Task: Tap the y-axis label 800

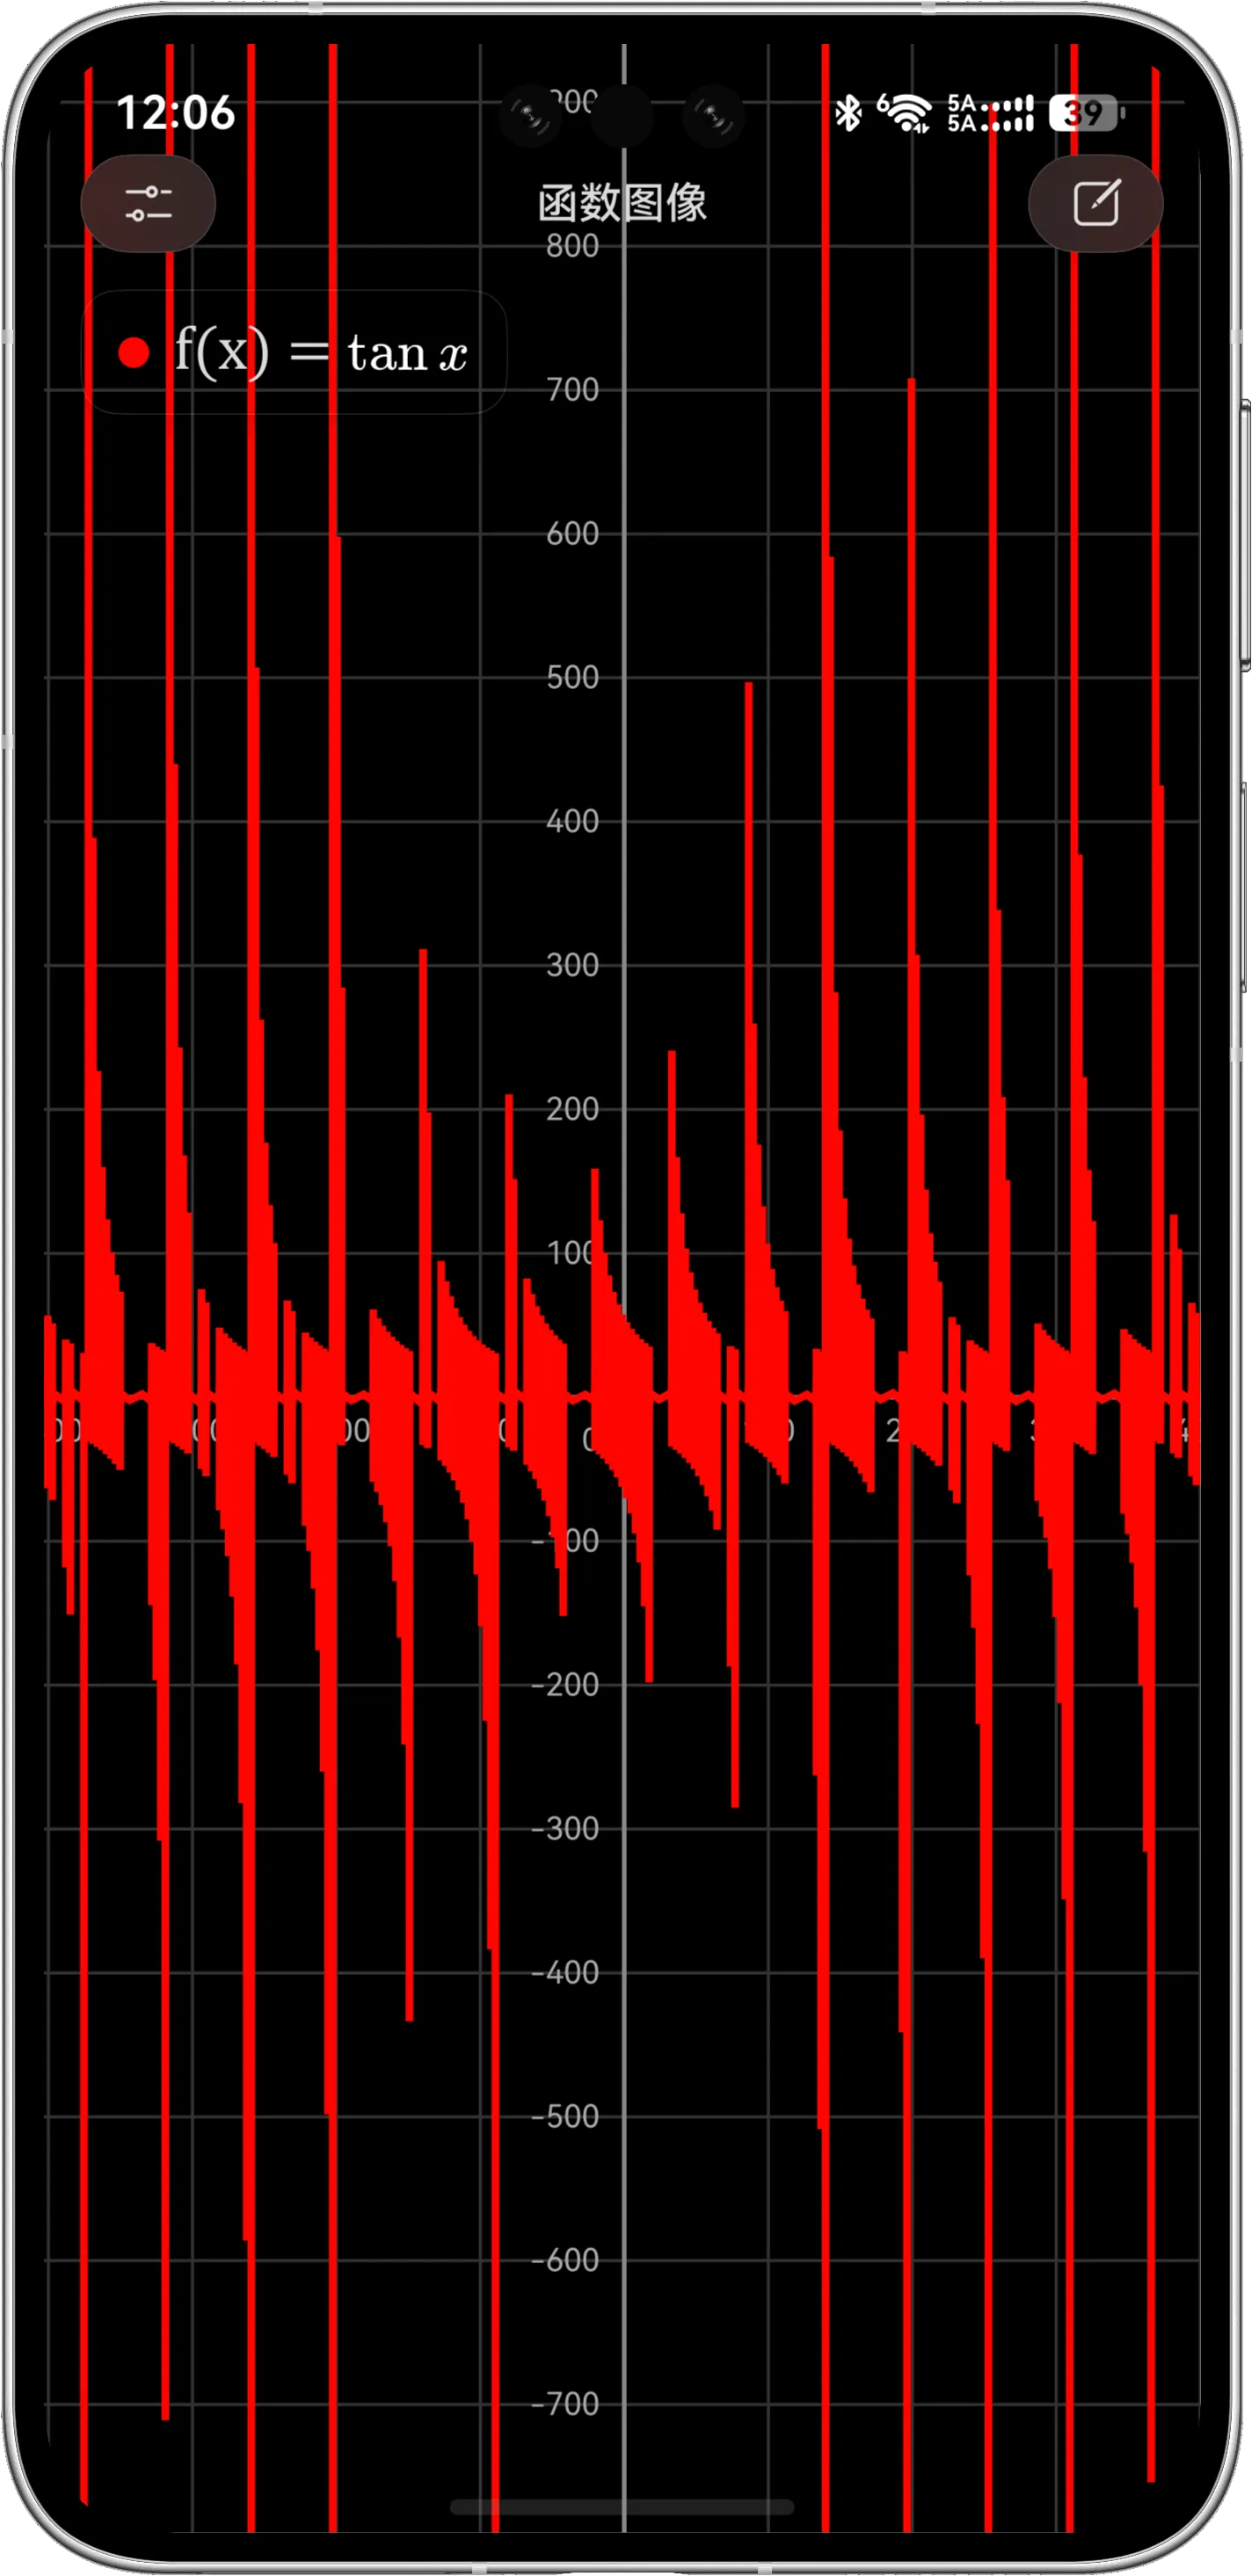Action: [x=572, y=246]
